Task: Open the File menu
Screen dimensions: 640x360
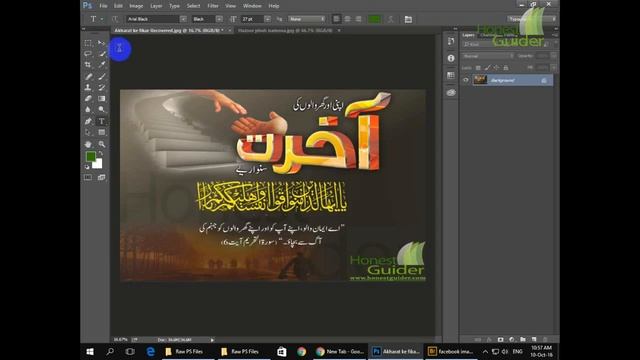Action: click(103, 6)
